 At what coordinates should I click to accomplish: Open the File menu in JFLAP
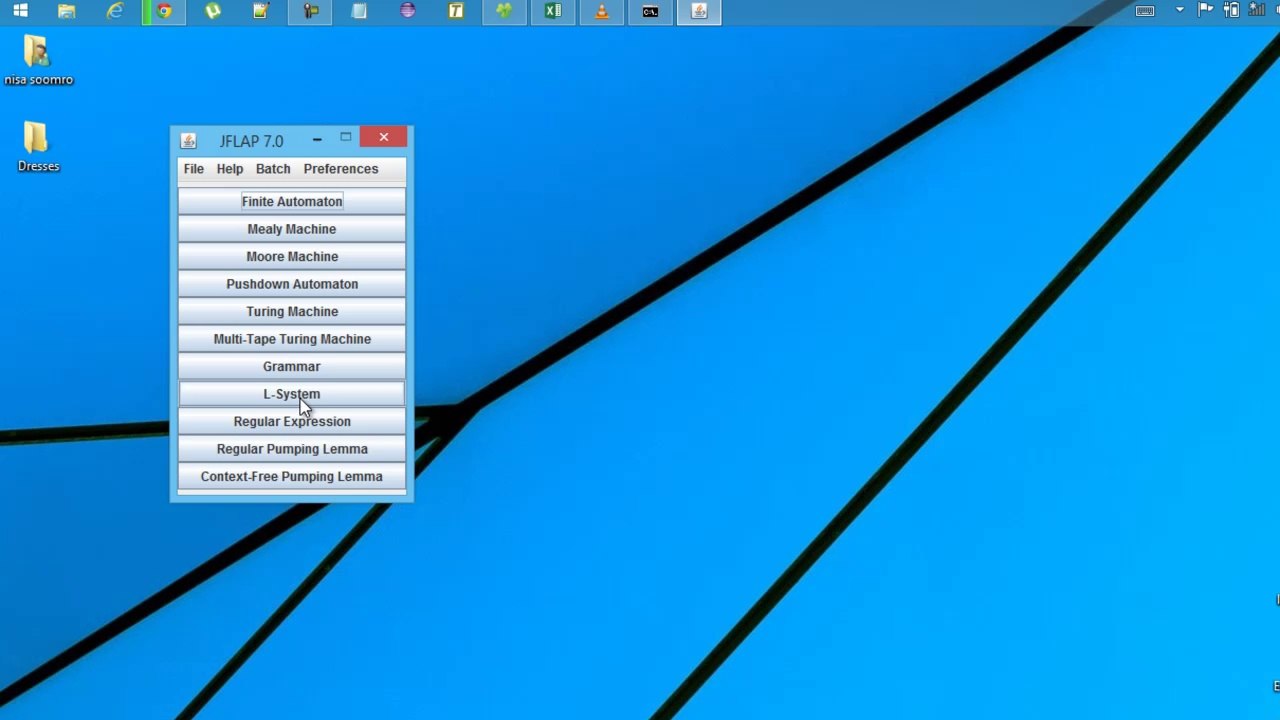pos(193,169)
